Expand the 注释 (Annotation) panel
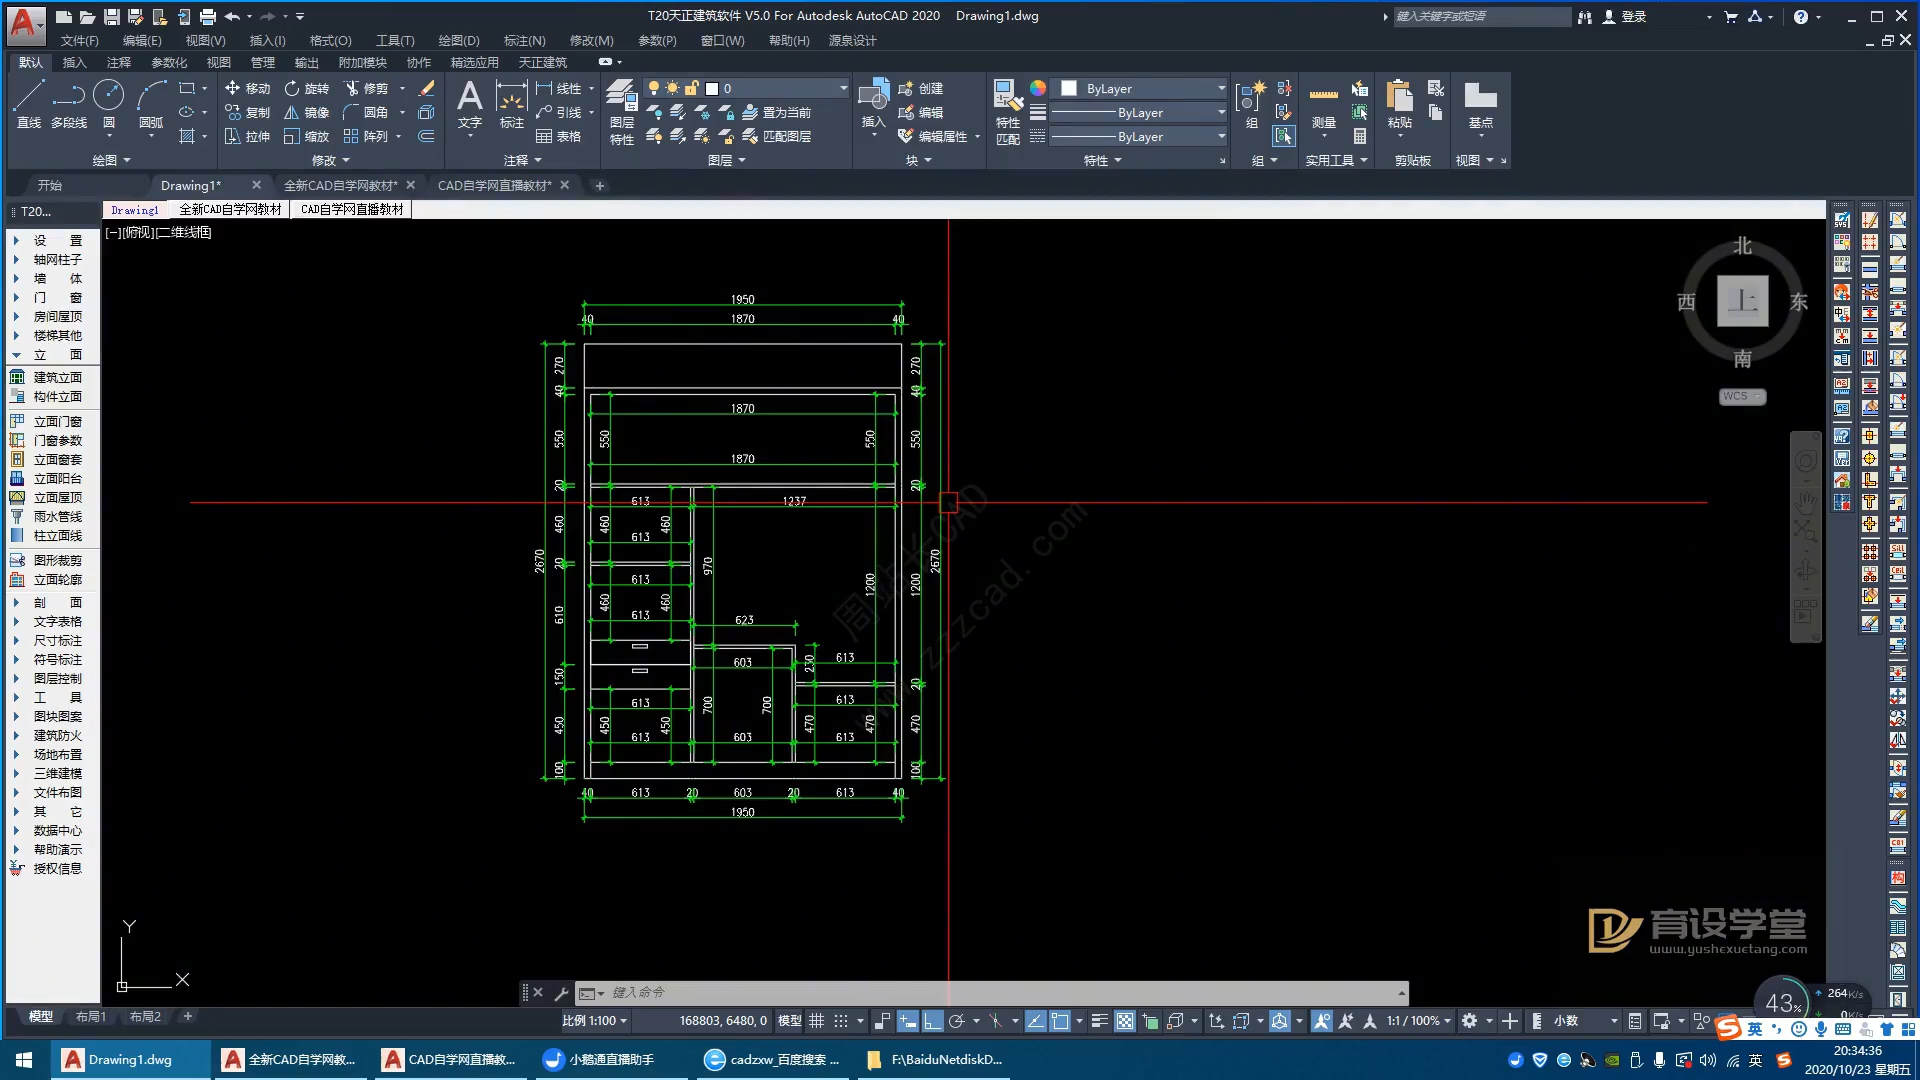 522,160
